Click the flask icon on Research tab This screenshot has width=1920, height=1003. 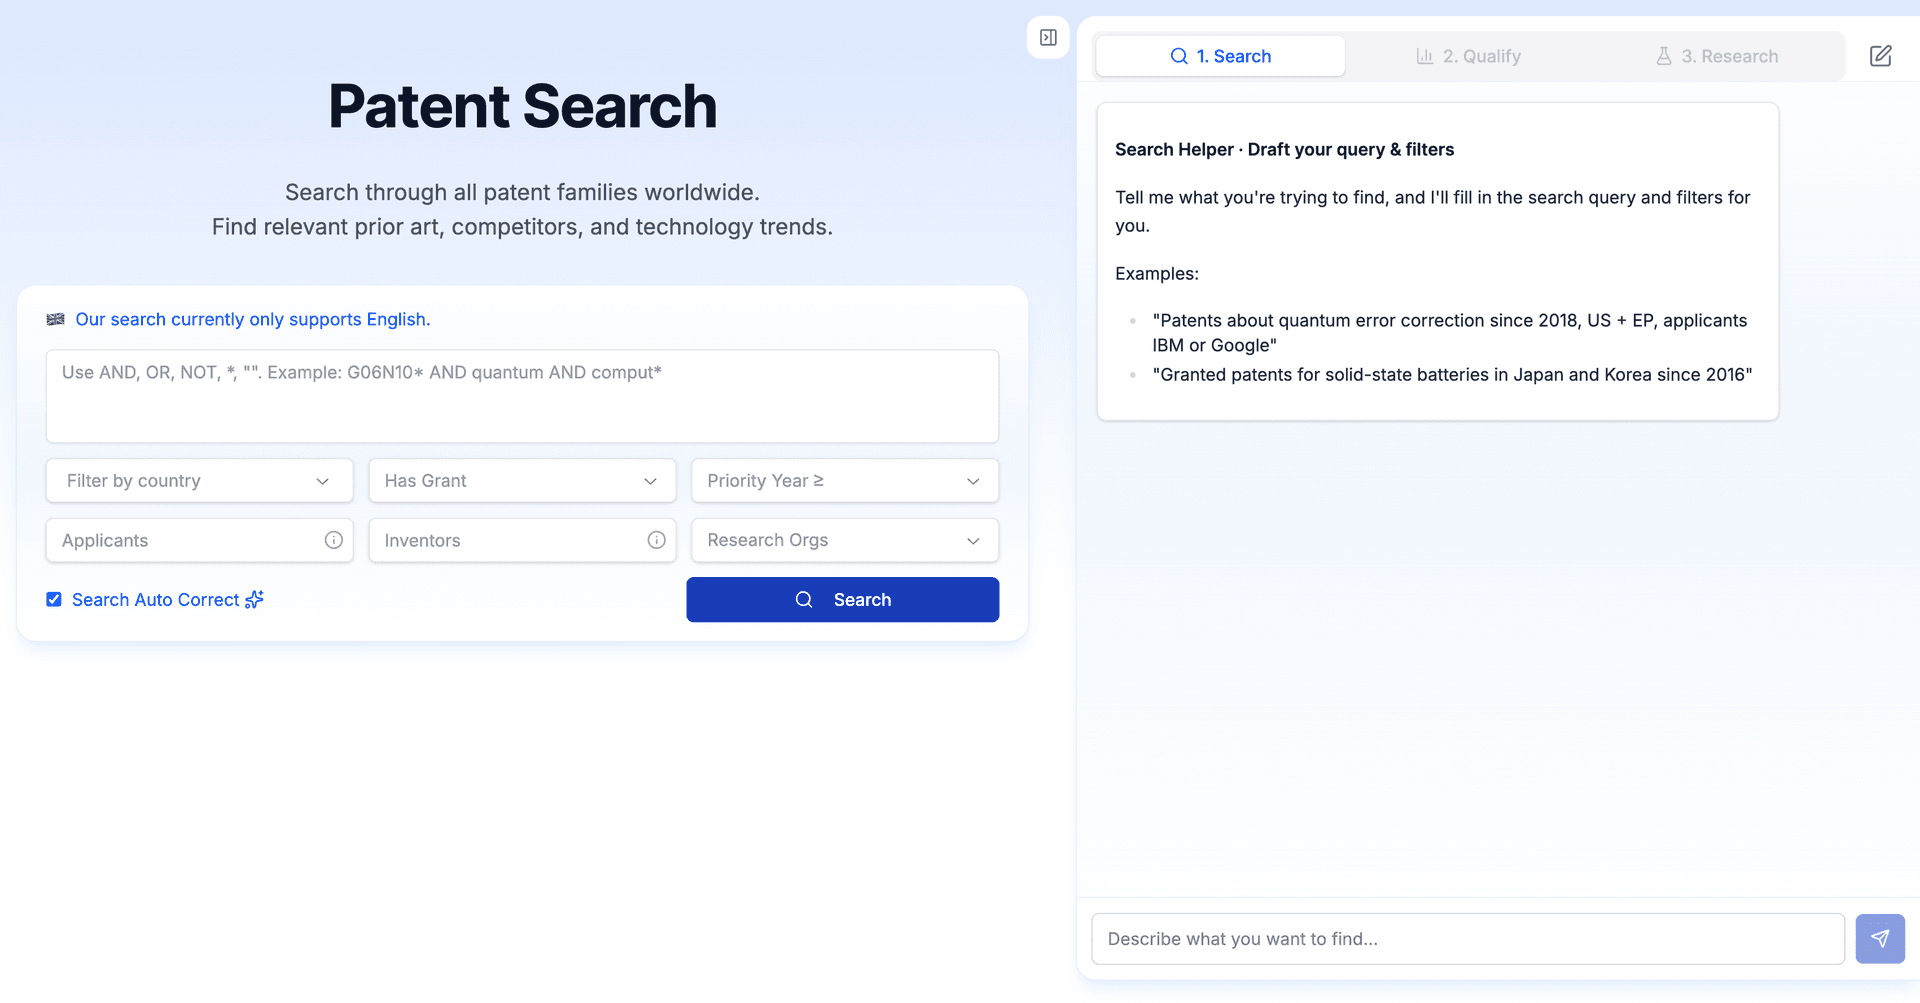pyautogui.click(x=1663, y=56)
